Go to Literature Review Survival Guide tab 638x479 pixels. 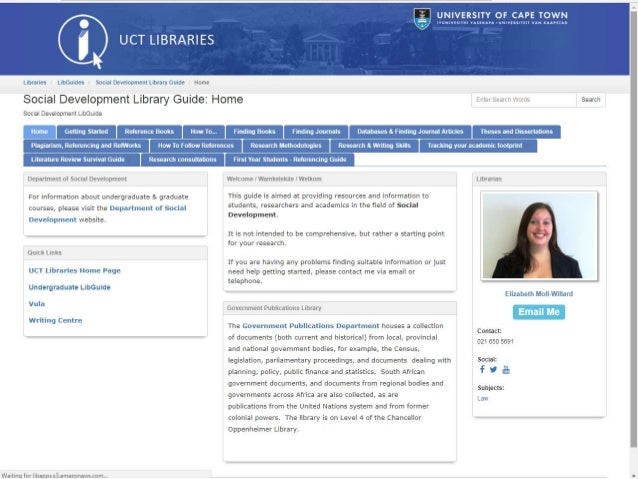(78, 159)
